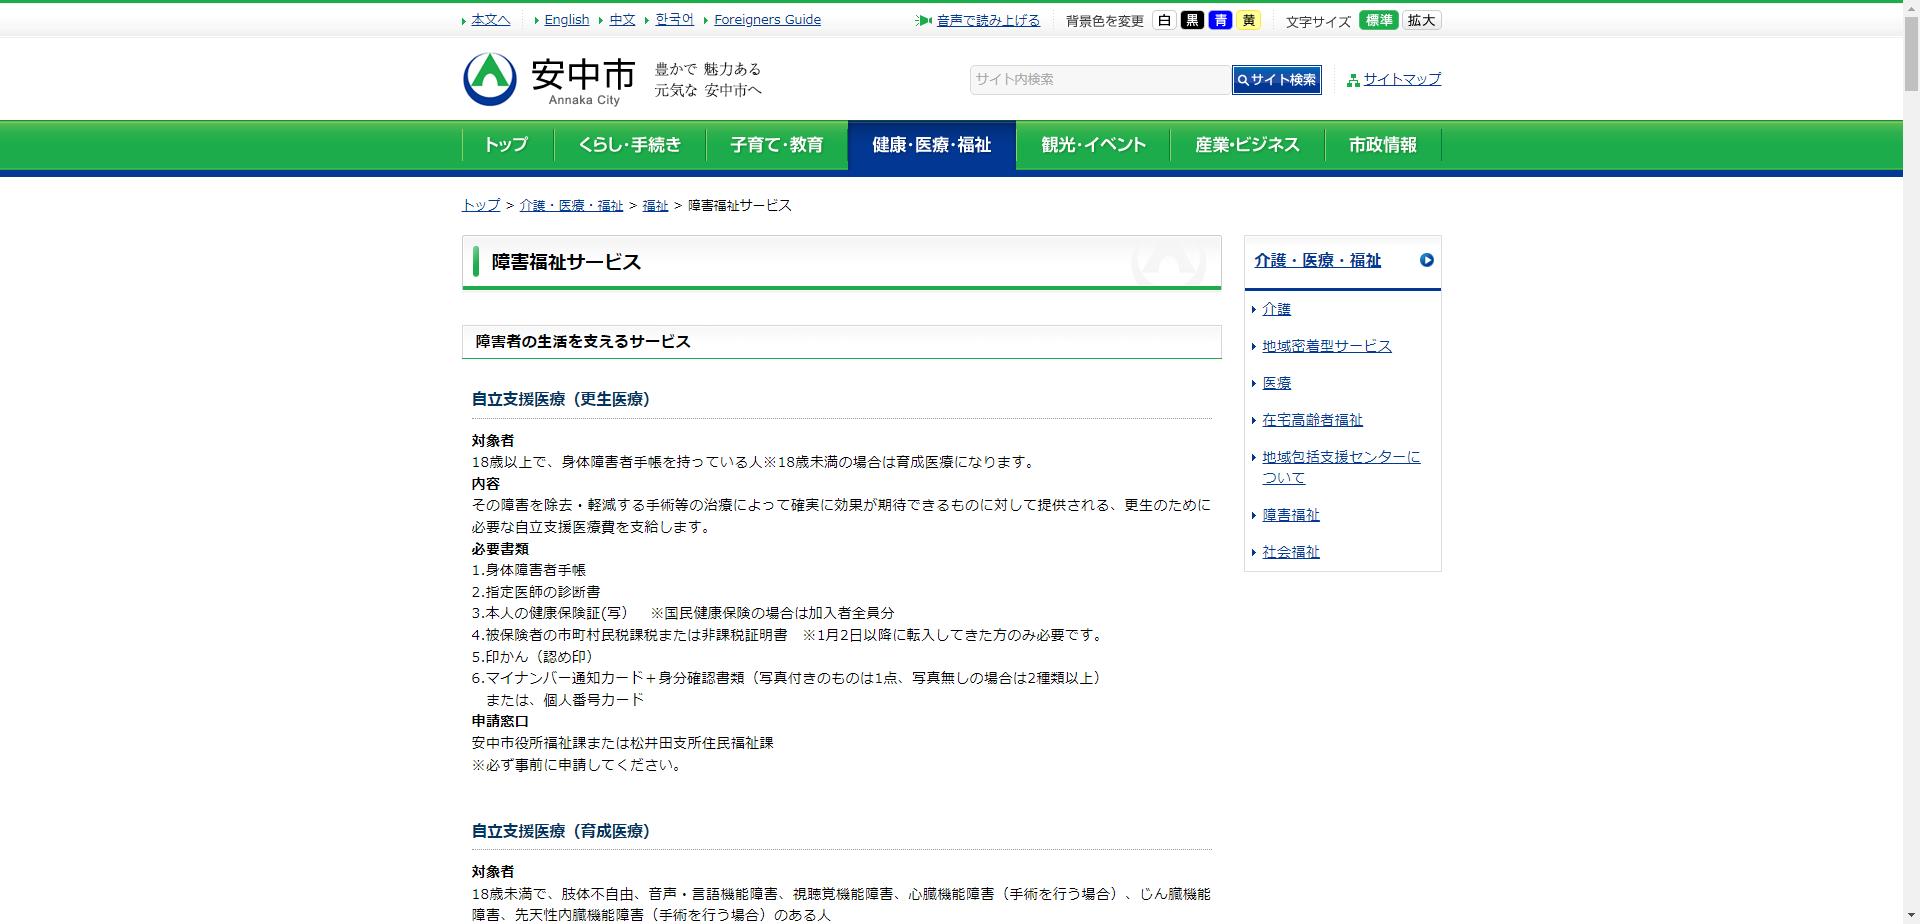Click the text 2.指定医師の診断書
Image resolution: width=1920 pixels, height=924 pixels.
536,592
